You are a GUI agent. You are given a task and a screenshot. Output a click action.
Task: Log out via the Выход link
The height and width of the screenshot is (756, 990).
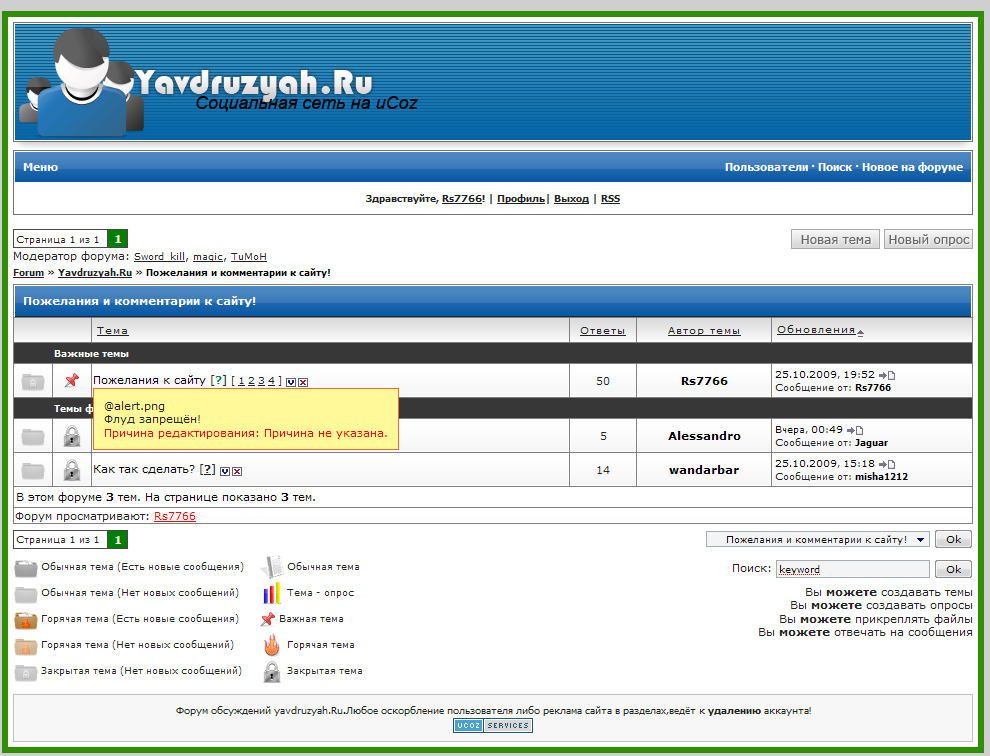[x=571, y=198]
